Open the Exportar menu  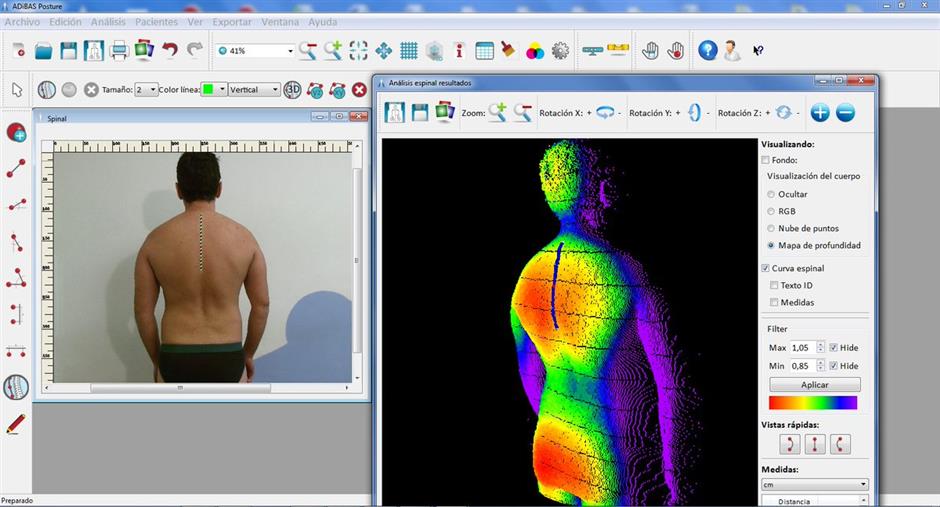click(x=232, y=22)
